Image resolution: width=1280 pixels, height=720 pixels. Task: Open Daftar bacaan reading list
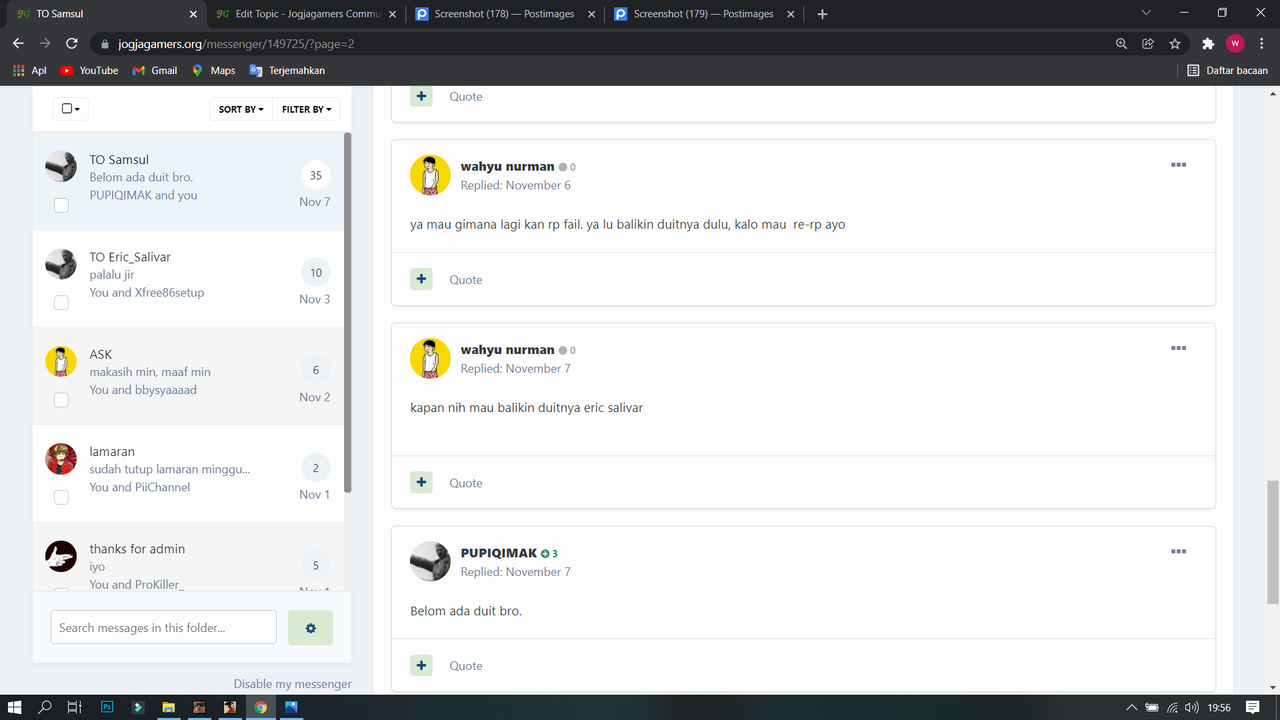click(1227, 71)
